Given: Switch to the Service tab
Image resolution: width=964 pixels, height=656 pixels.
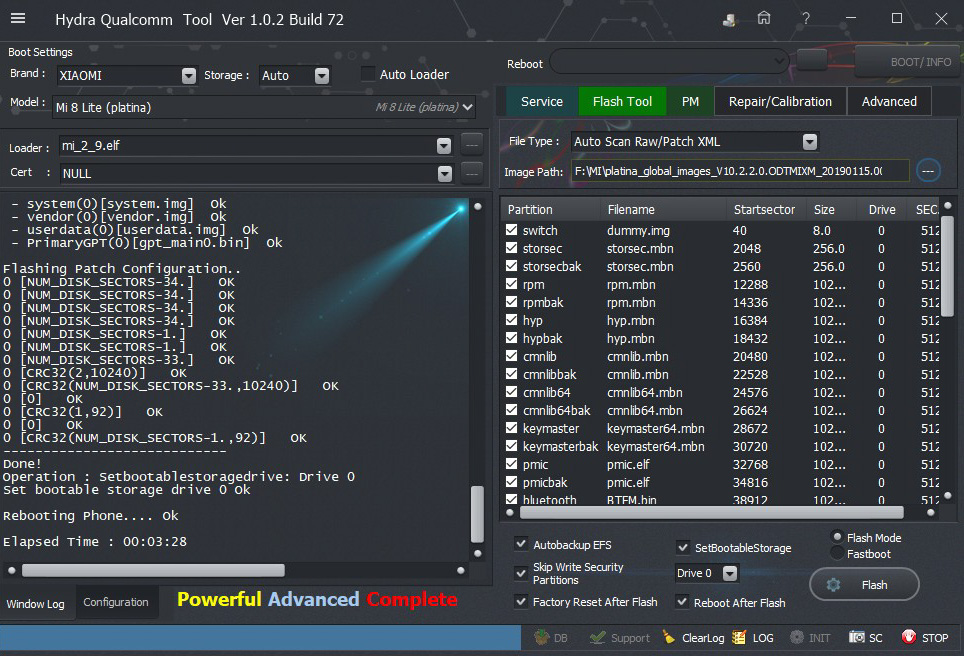Looking at the screenshot, I should point(542,101).
